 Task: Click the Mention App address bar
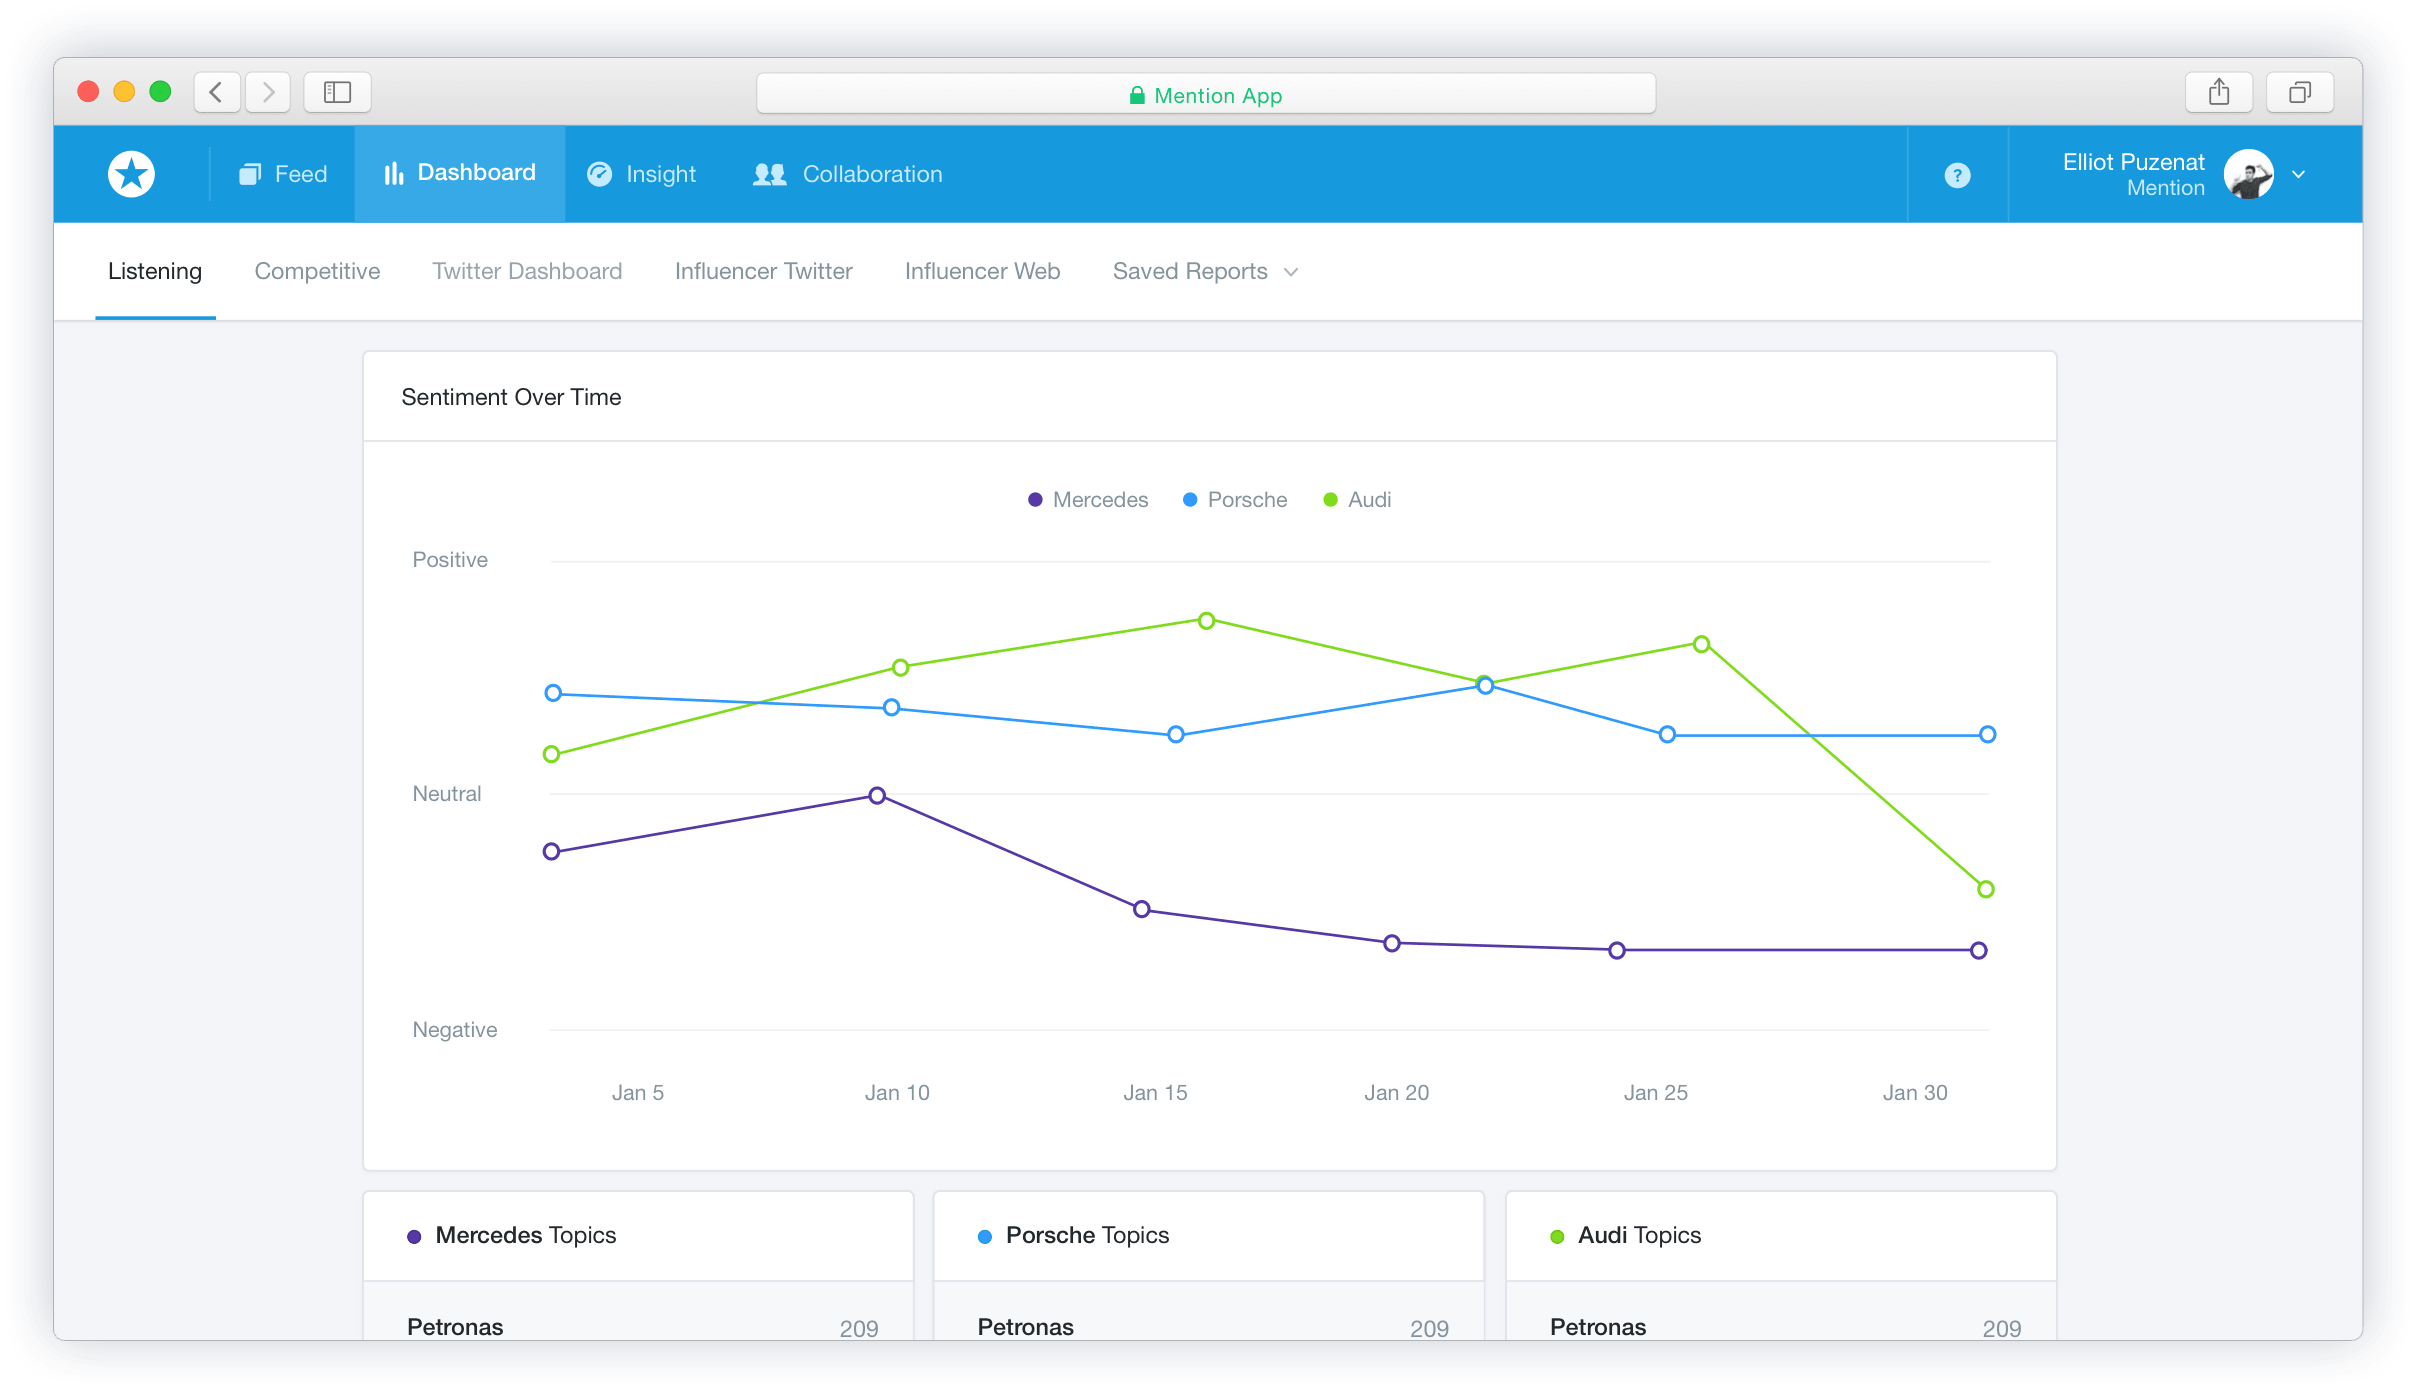pos(1205,94)
